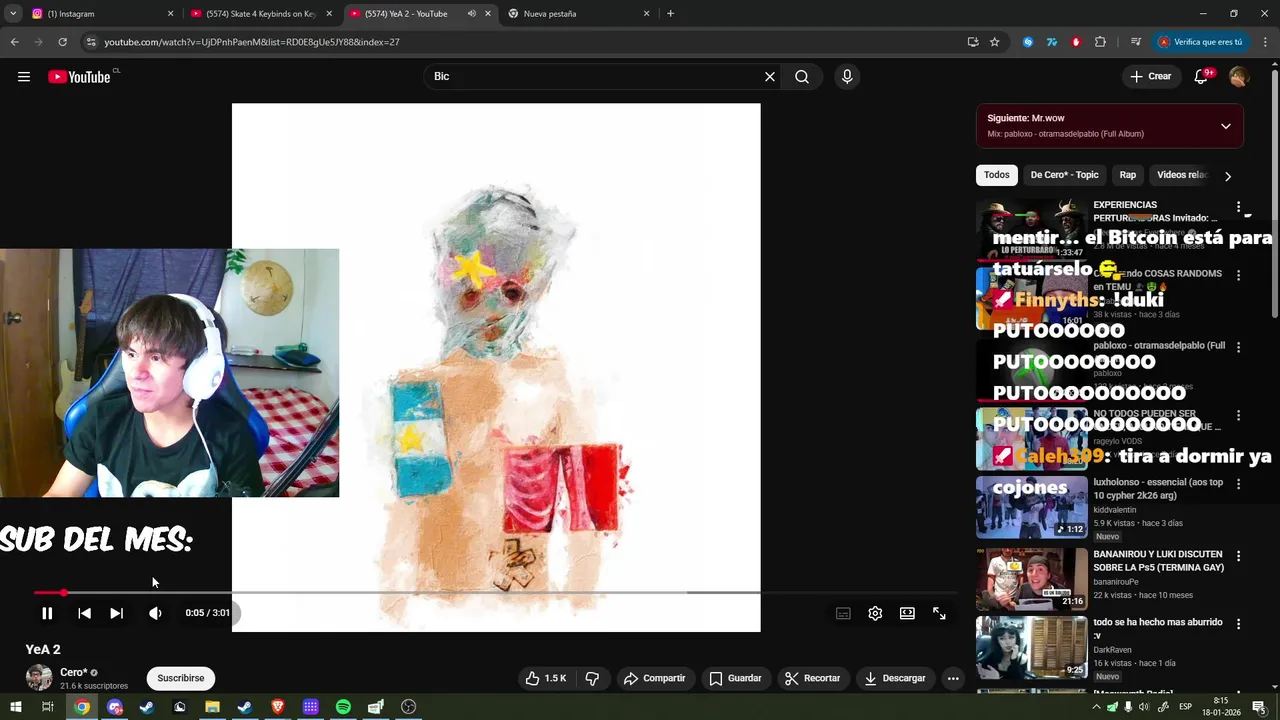The width and height of the screenshot is (1280, 720).
Task: Switch to theater mode
Action: tap(907, 613)
